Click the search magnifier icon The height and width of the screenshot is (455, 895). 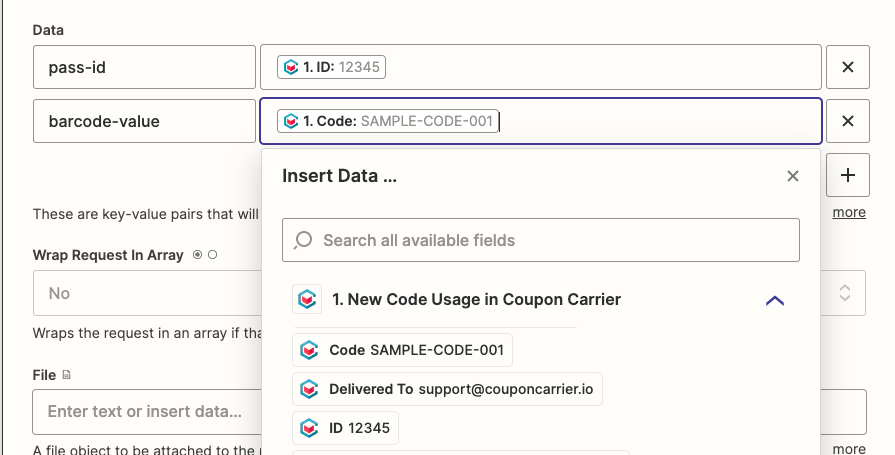303,240
